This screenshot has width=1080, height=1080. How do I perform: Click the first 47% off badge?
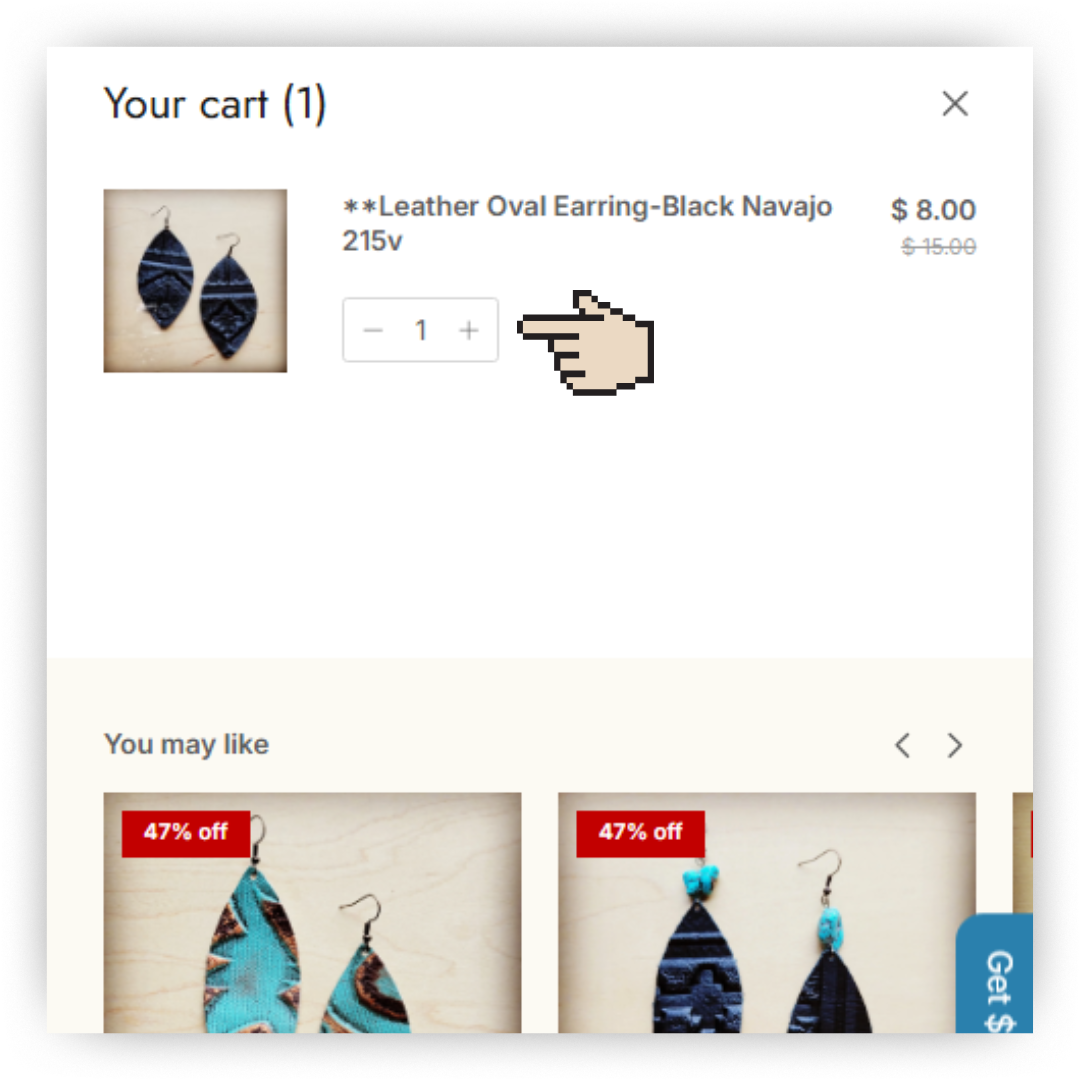click(186, 833)
